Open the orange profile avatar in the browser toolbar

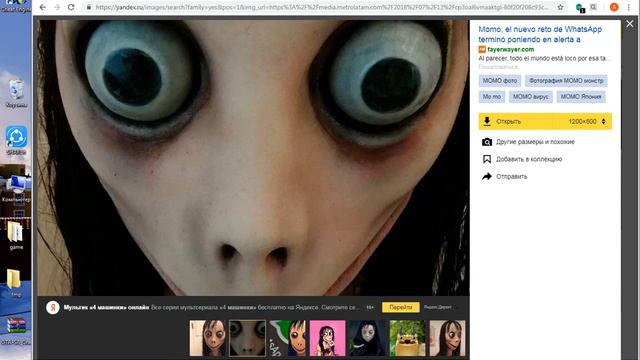pyautogui.click(x=614, y=7)
